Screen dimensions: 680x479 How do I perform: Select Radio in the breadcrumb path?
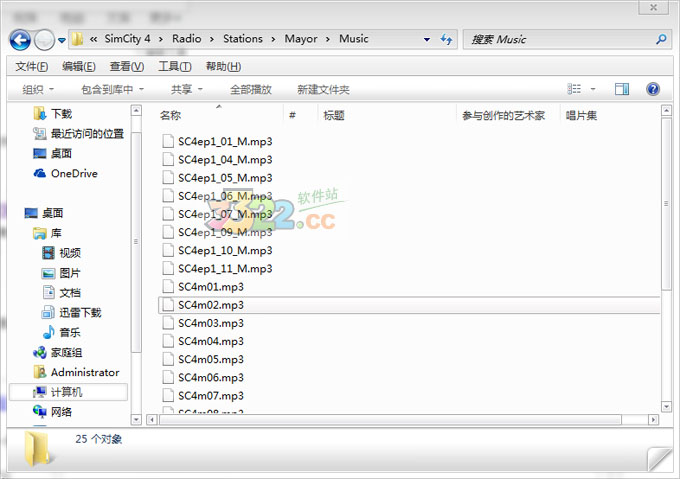(x=186, y=39)
